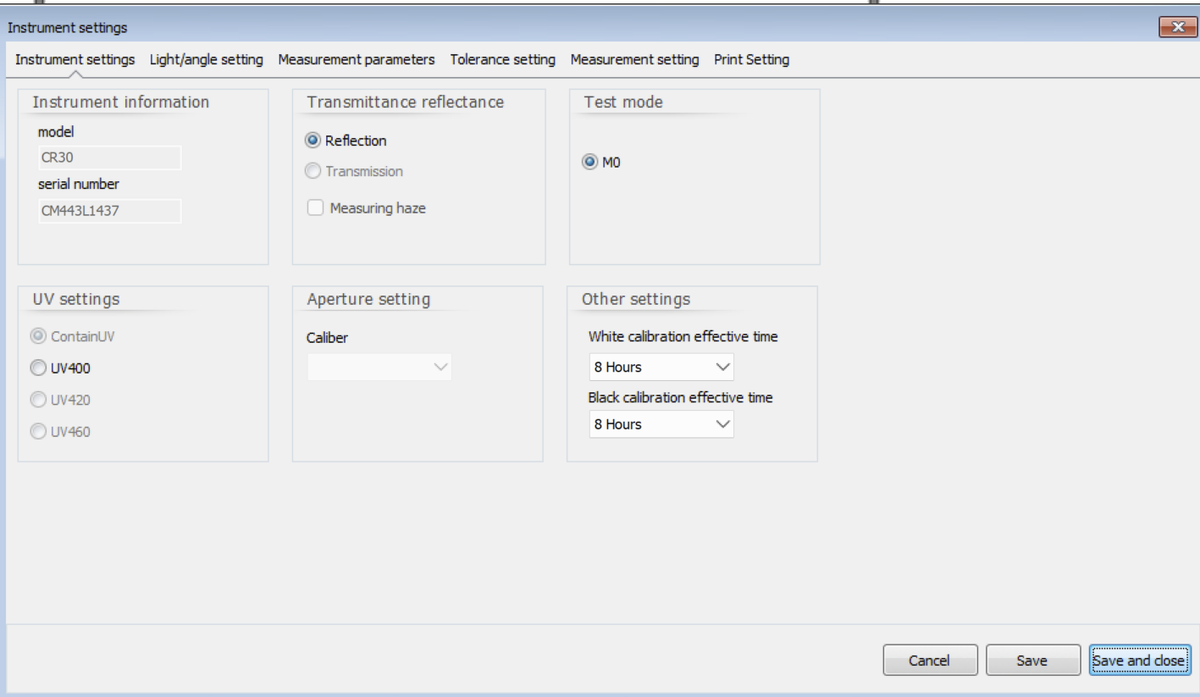
Task: Click the Save button
Action: pyautogui.click(x=1032, y=660)
